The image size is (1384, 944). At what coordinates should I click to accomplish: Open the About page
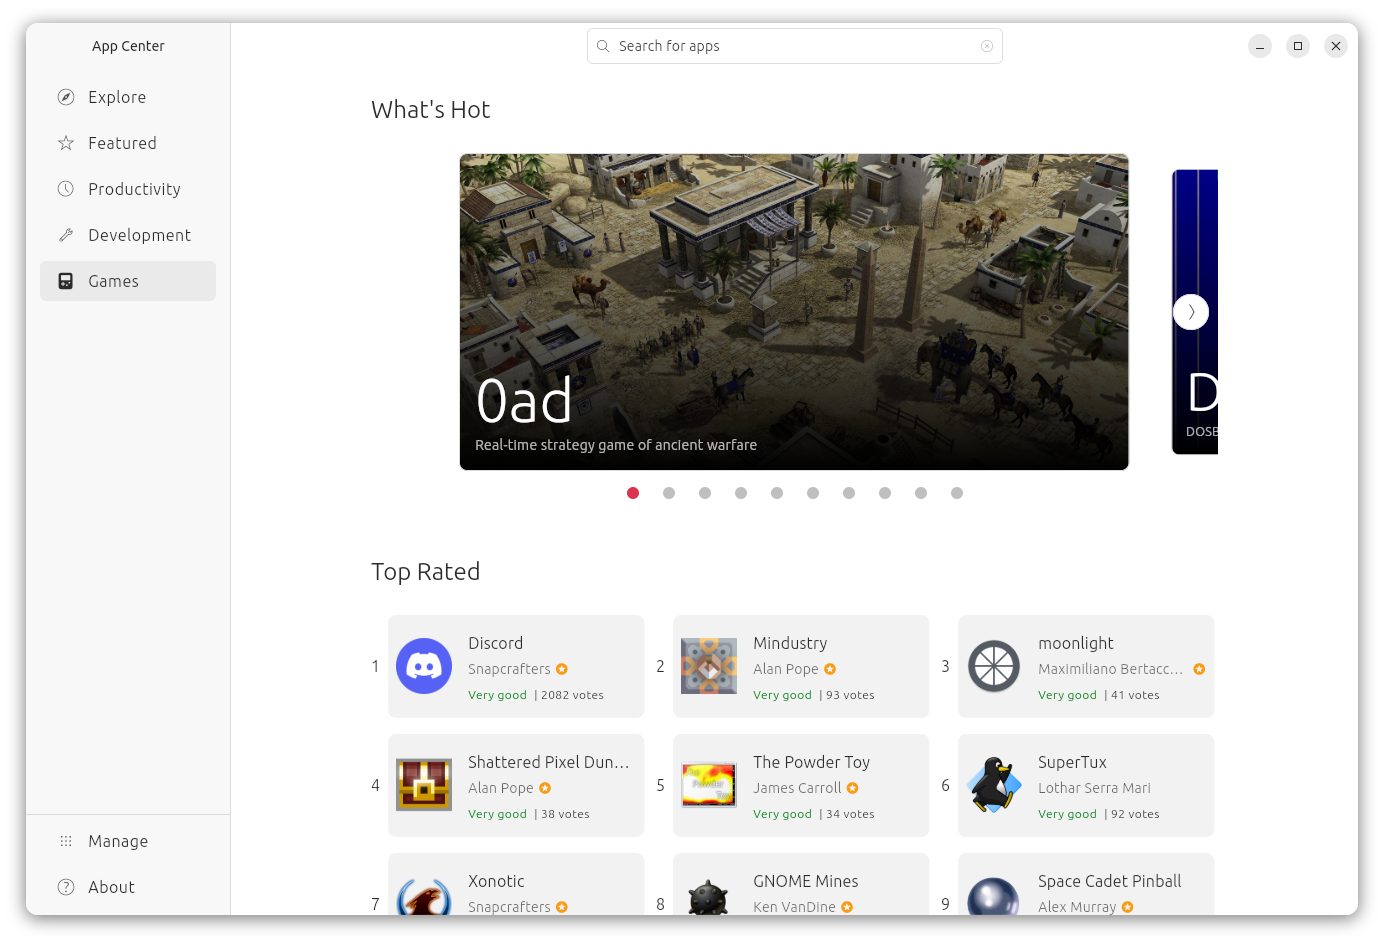pos(111,887)
